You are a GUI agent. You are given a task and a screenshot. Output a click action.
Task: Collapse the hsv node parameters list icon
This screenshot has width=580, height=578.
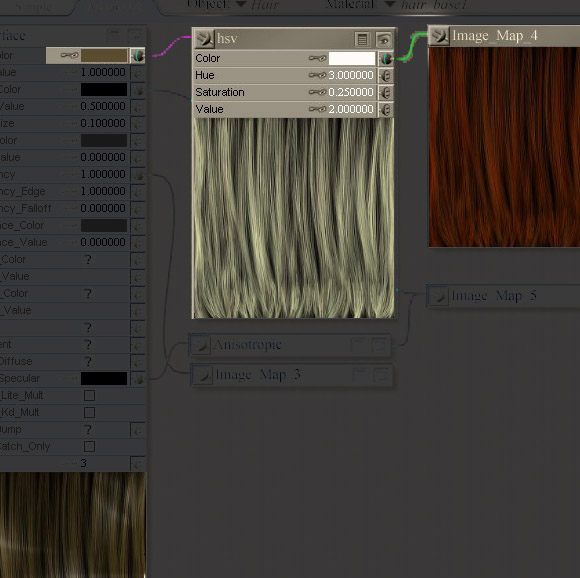[x=362, y=39]
